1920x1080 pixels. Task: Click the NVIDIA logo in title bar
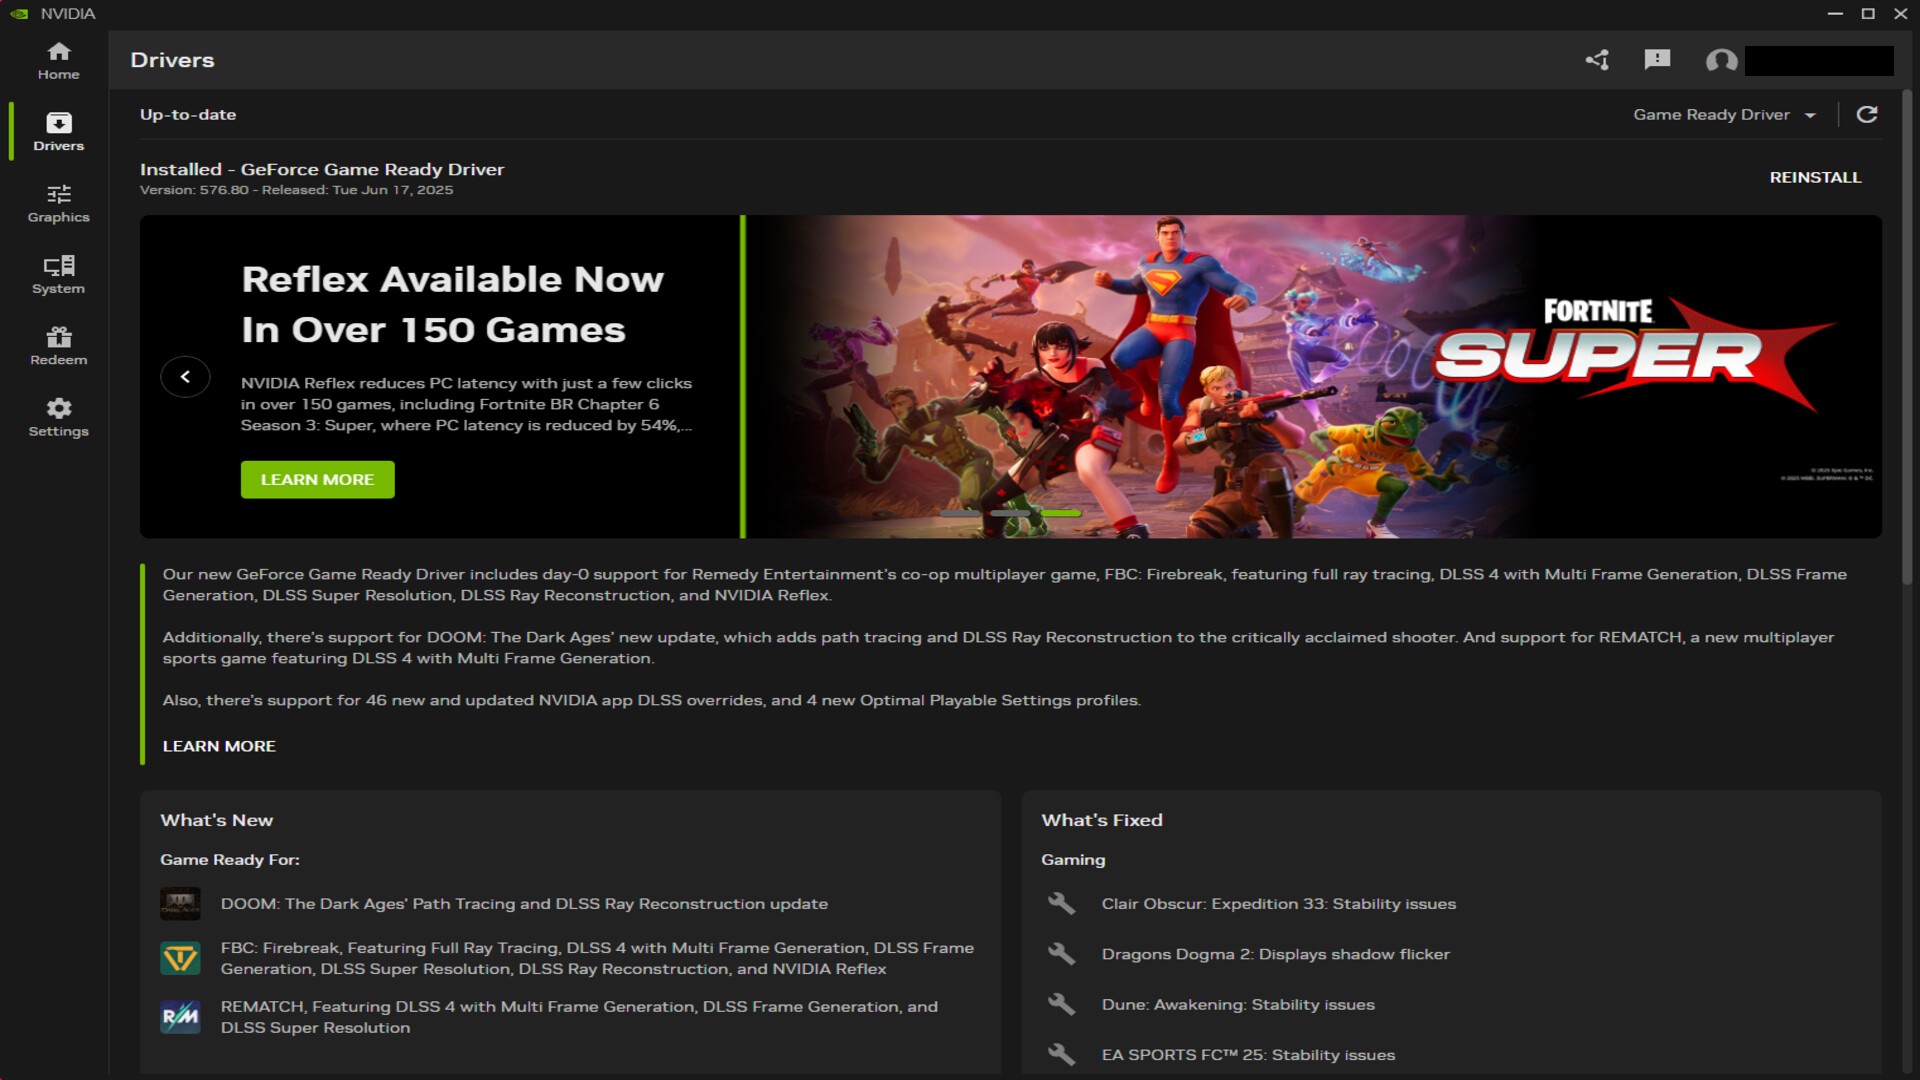click(x=19, y=14)
